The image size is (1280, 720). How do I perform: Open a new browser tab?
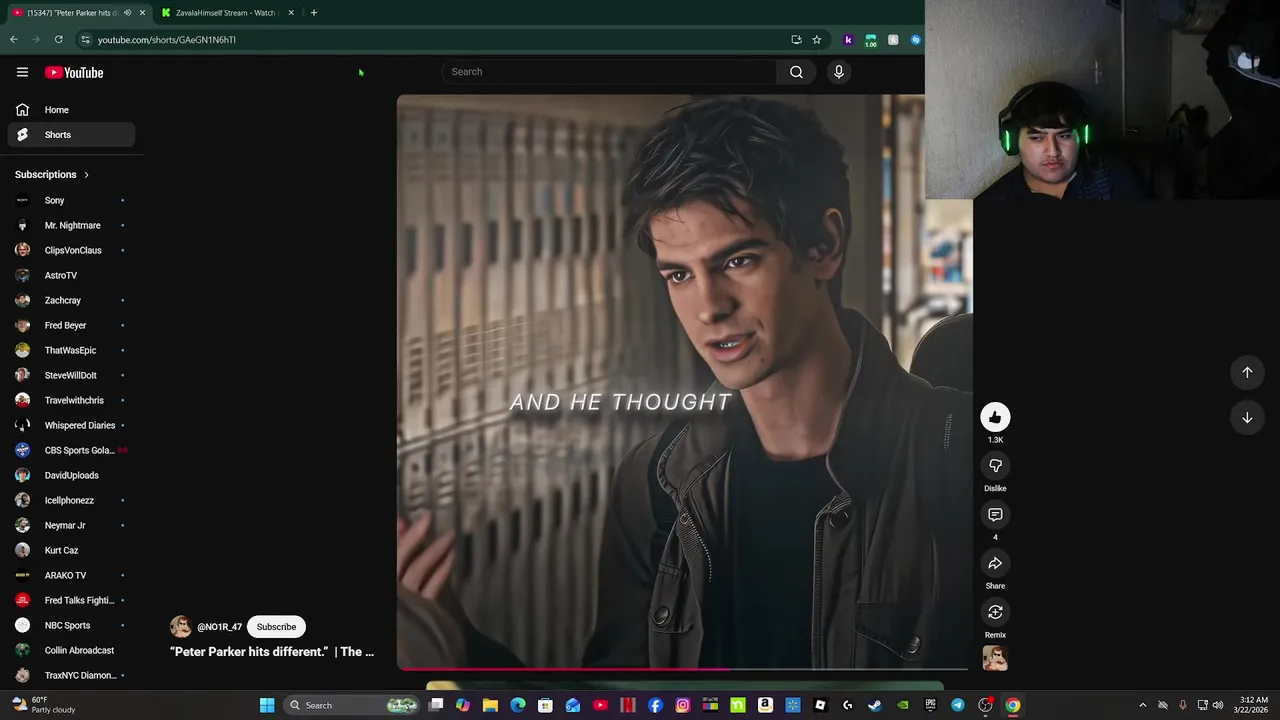[313, 13]
